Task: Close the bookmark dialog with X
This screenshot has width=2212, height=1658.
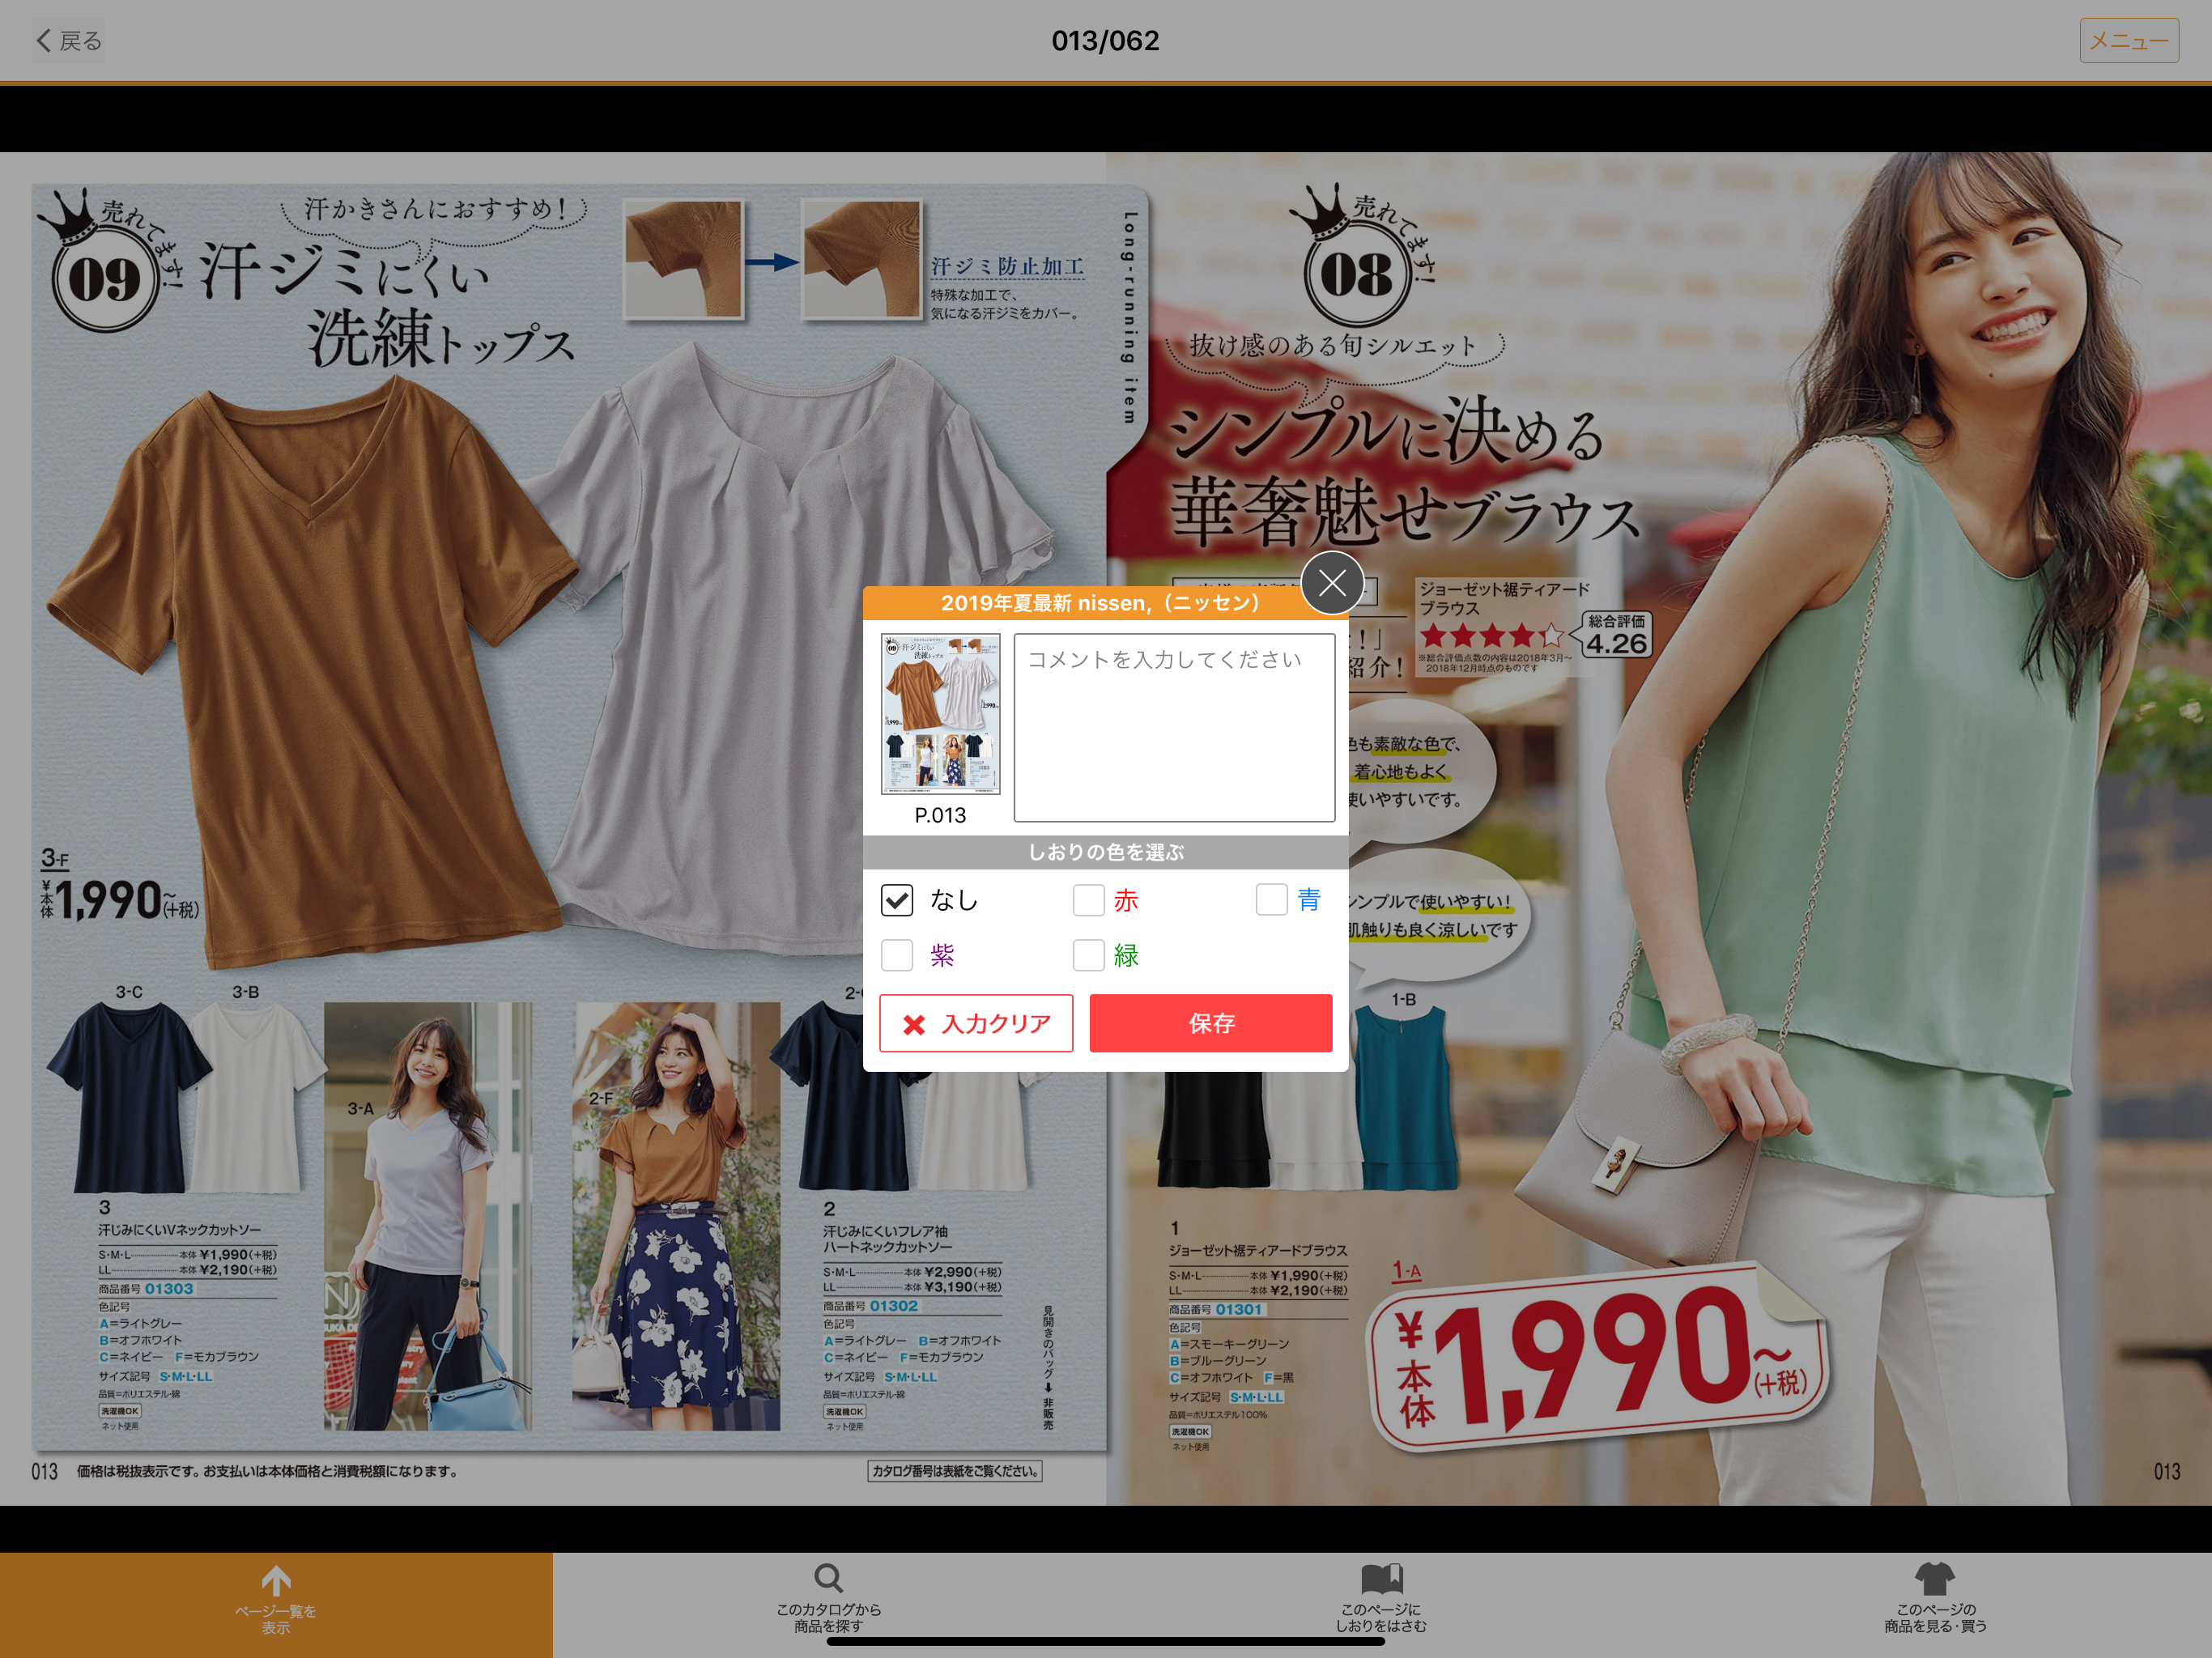Action: coord(1332,582)
